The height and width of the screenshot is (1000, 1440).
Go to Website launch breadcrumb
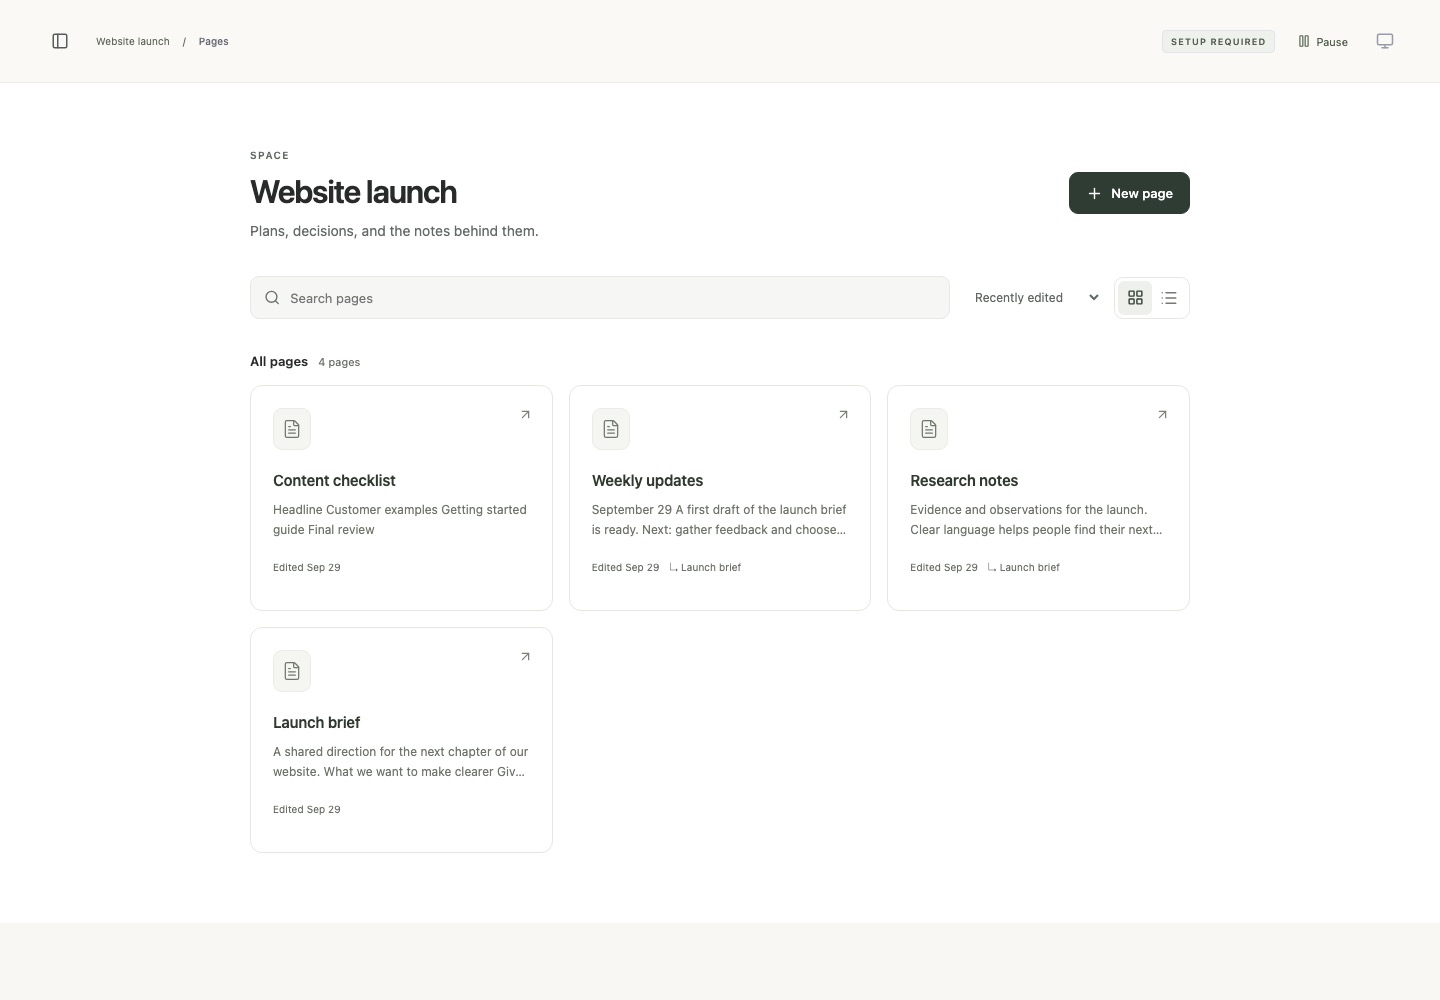[x=133, y=42]
